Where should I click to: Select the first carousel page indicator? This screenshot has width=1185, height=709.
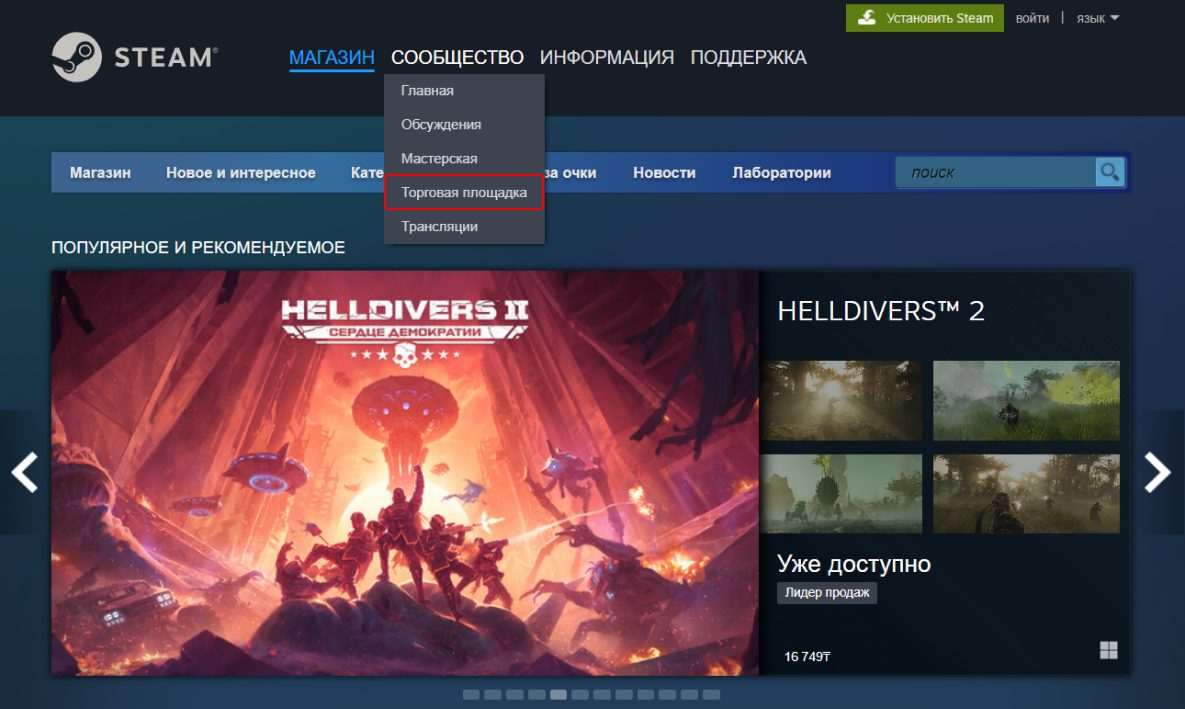tap(471, 694)
